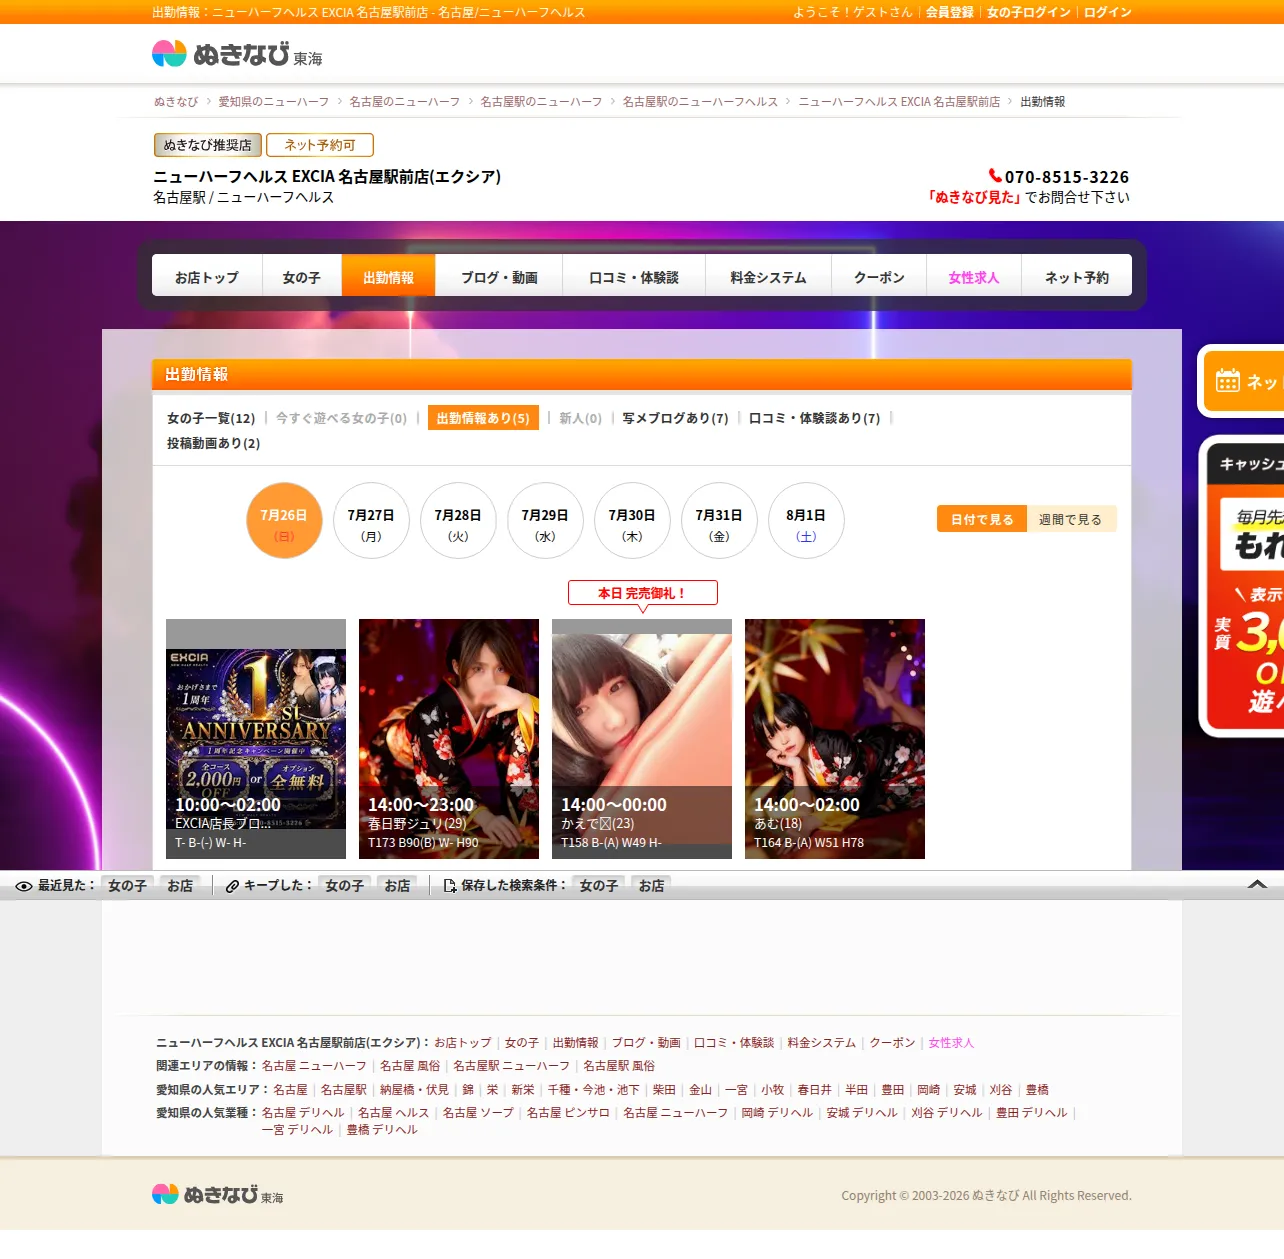Image resolution: width=1284 pixels, height=1259 pixels.
Task: Open 女の子 under キープした
Action: coord(344,886)
